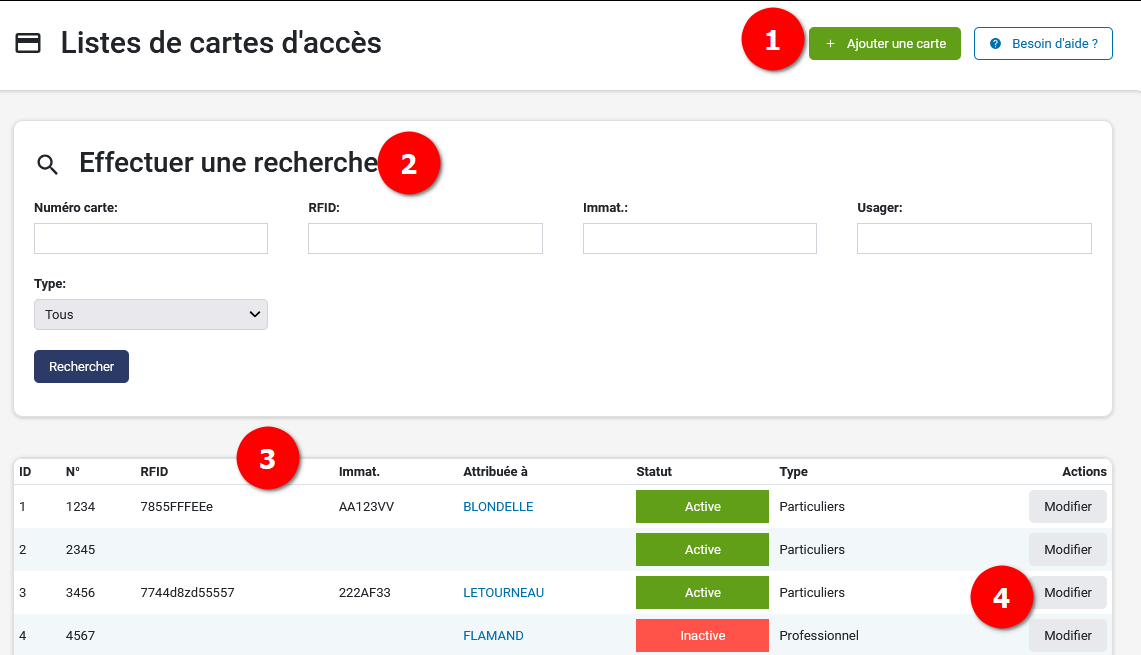Follow the FLAMAND user link
1141x655 pixels.
tap(493, 636)
